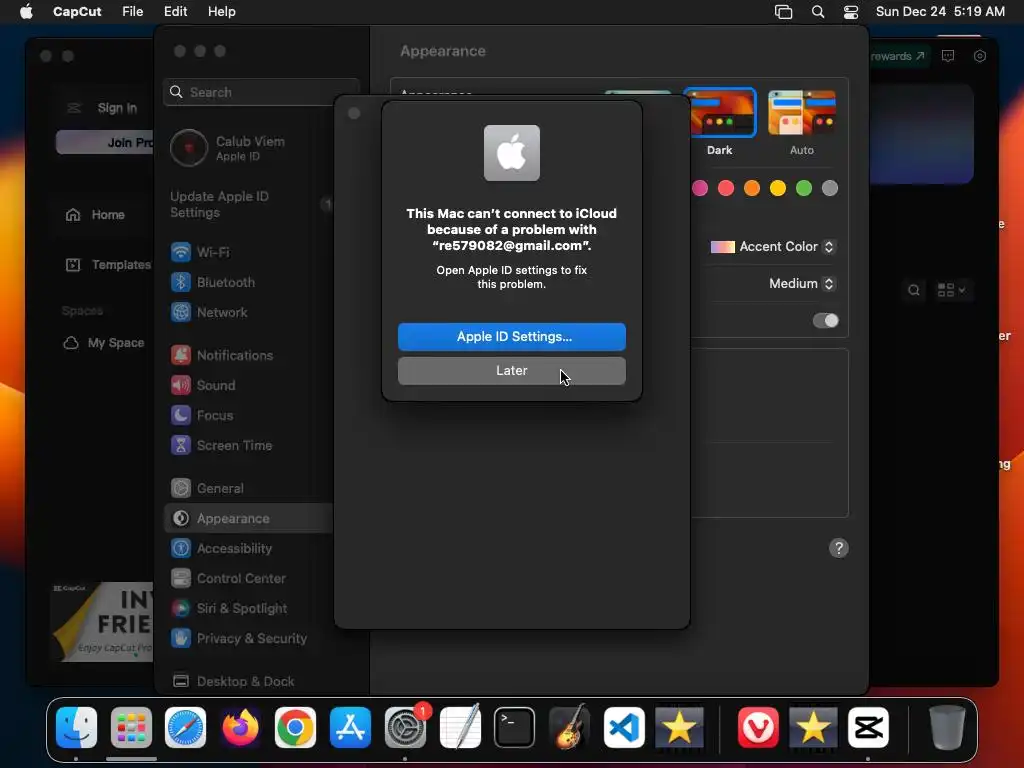Open the Accent Color highlight dropdown
Viewport: 1024px width, 768px height.
tap(773, 247)
